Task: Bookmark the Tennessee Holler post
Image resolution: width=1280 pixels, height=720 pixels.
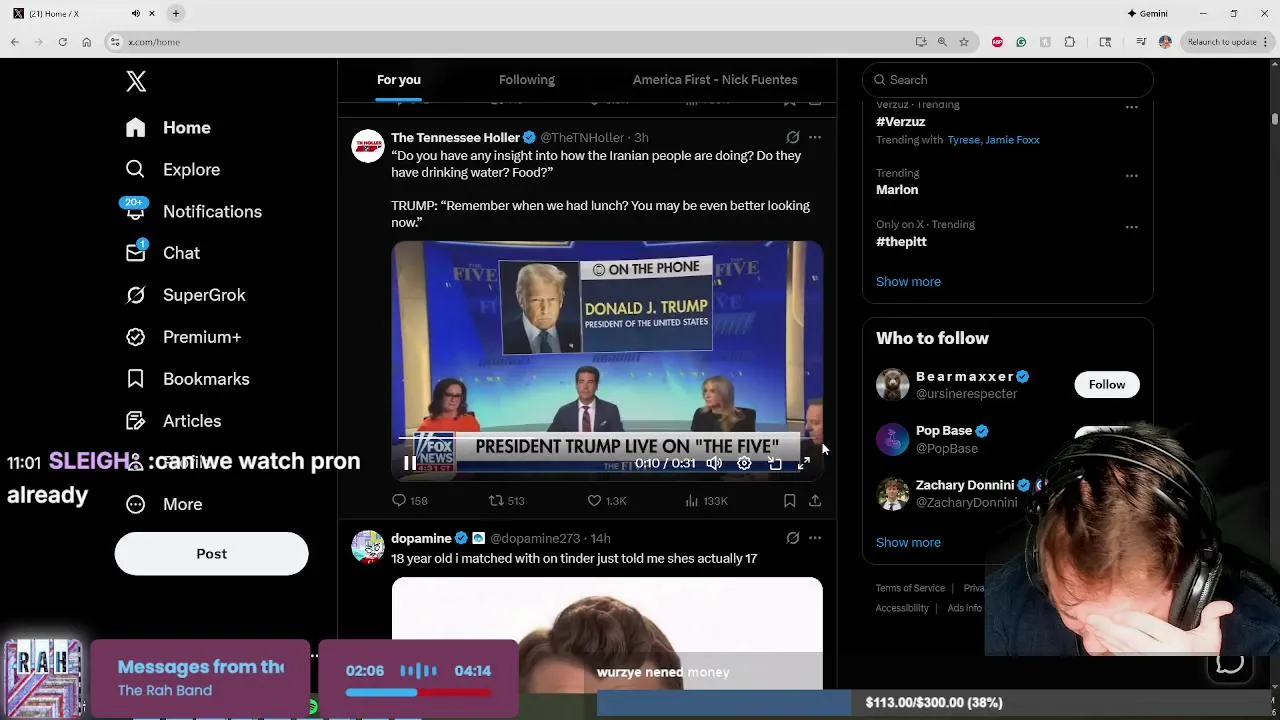Action: coord(789,501)
